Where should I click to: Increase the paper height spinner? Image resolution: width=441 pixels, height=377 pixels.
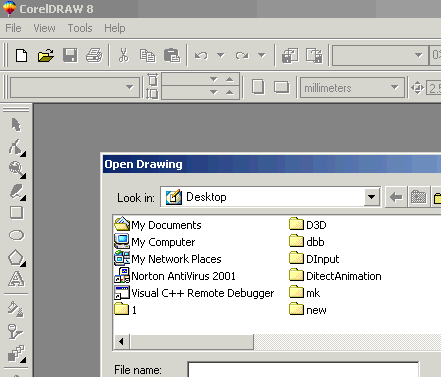pyautogui.click(x=229, y=92)
